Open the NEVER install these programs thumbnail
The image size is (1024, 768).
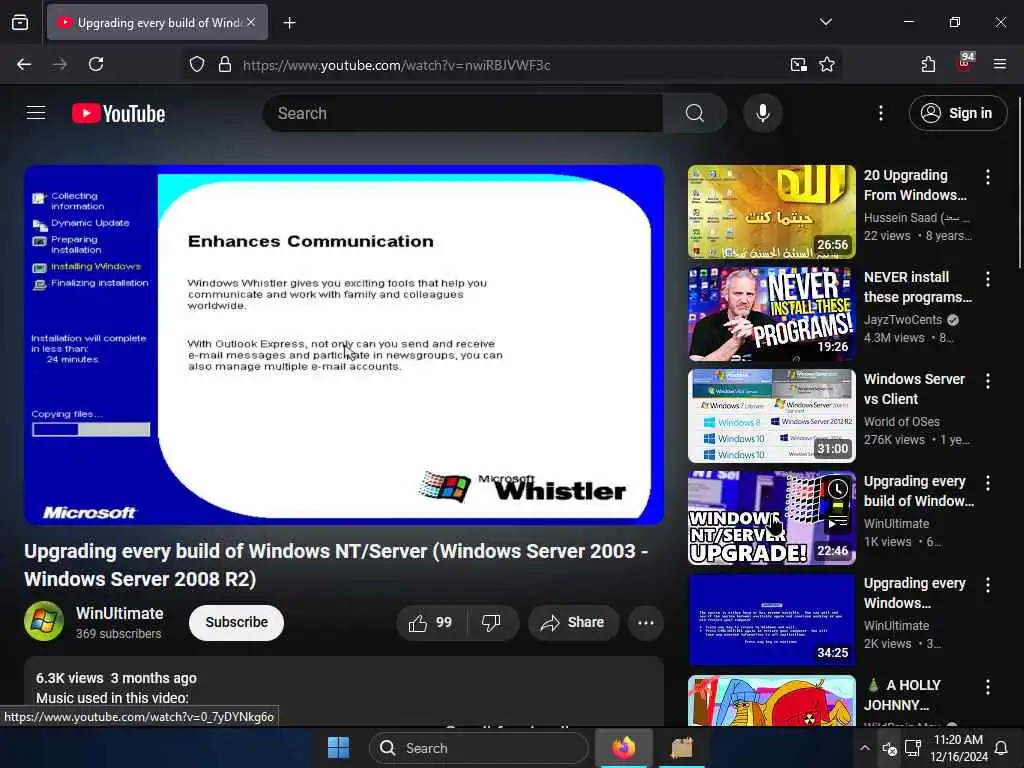[x=771, y=314]
